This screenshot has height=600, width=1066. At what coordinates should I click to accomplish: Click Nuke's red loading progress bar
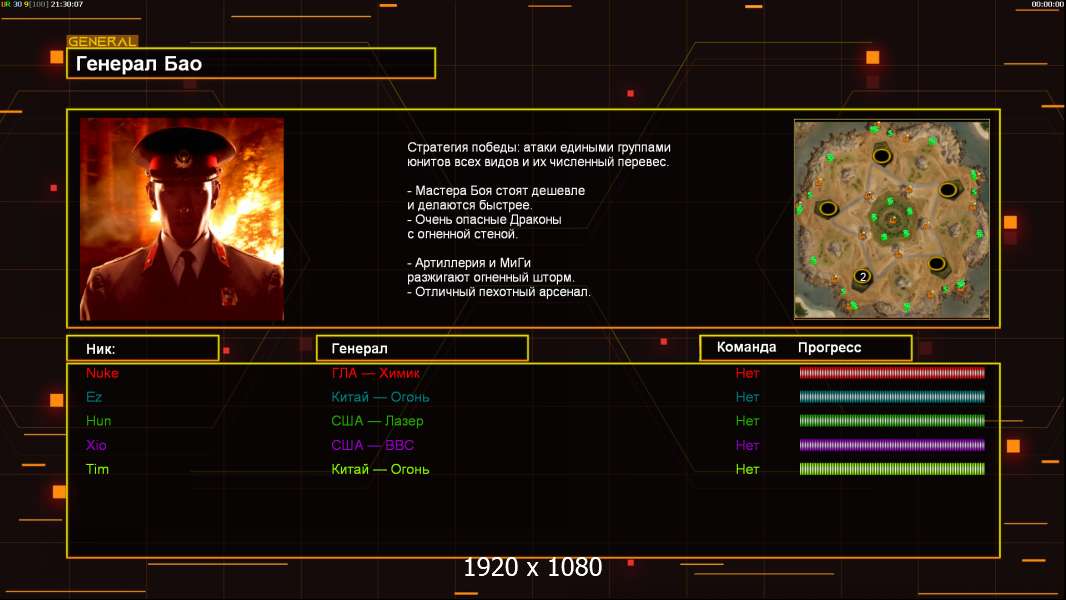[892, 372]
